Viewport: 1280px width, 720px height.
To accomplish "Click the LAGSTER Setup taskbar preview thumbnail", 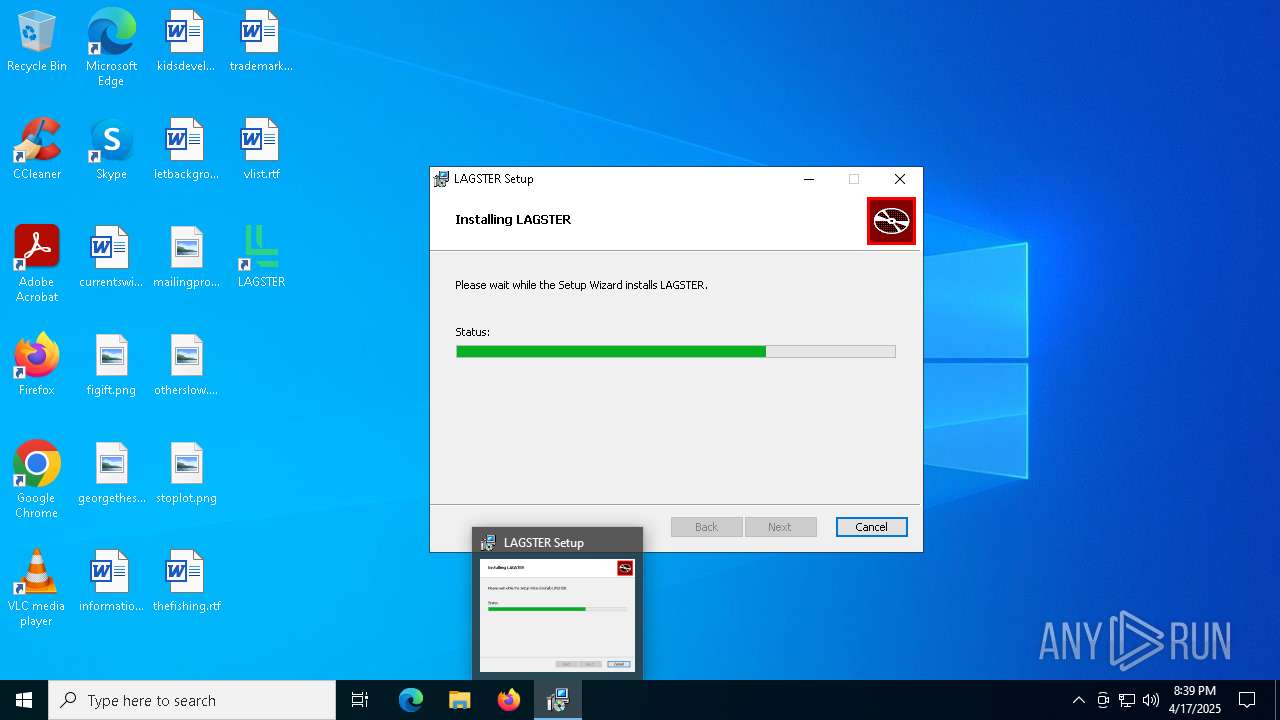I will click(x=557, y=615).
